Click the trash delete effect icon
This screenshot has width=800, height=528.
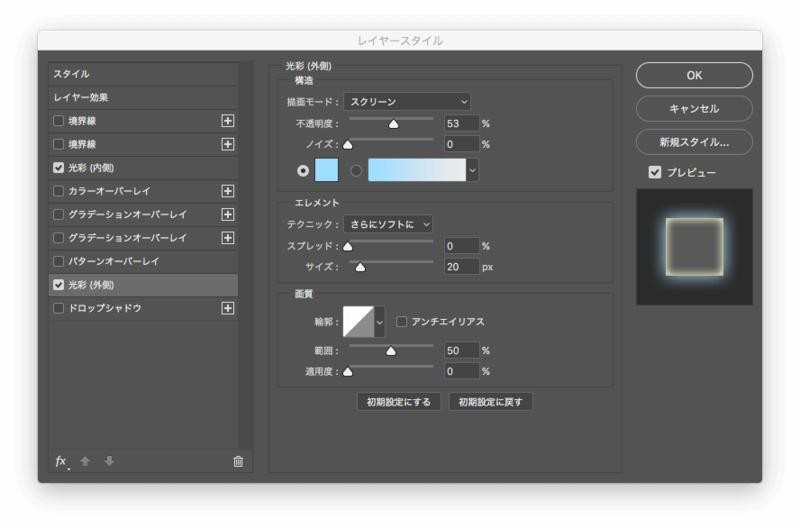(x=238, y=461)
